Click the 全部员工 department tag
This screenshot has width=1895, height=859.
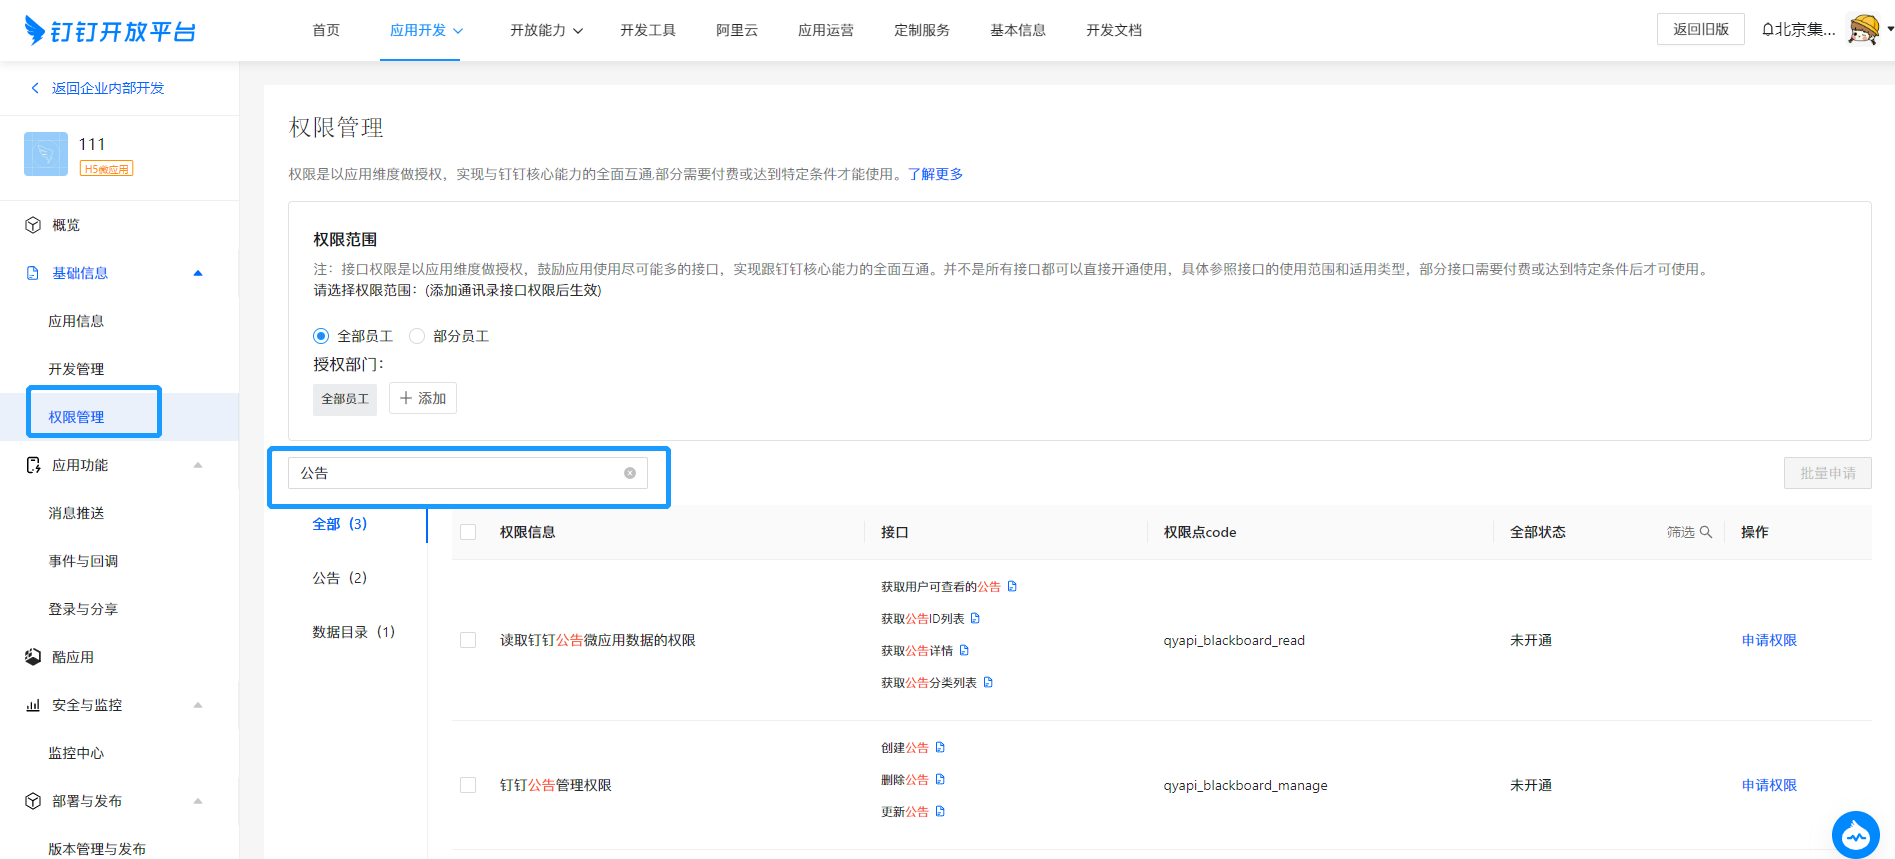pos(345,399)
